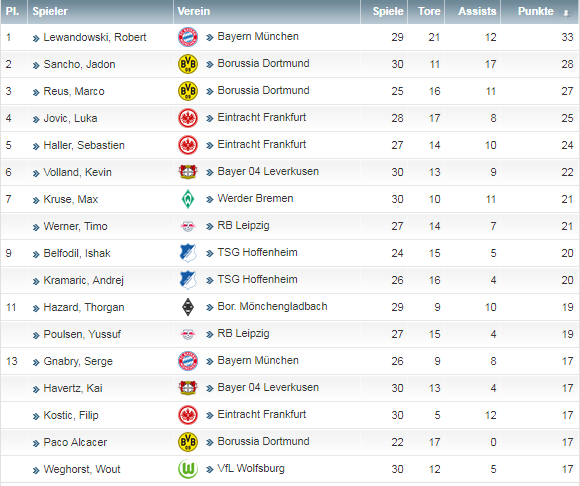This screenshot has height=486, width=580.
Task: Click the RB Leipzig logo beside Werner
Action: (x=188, y=226)
